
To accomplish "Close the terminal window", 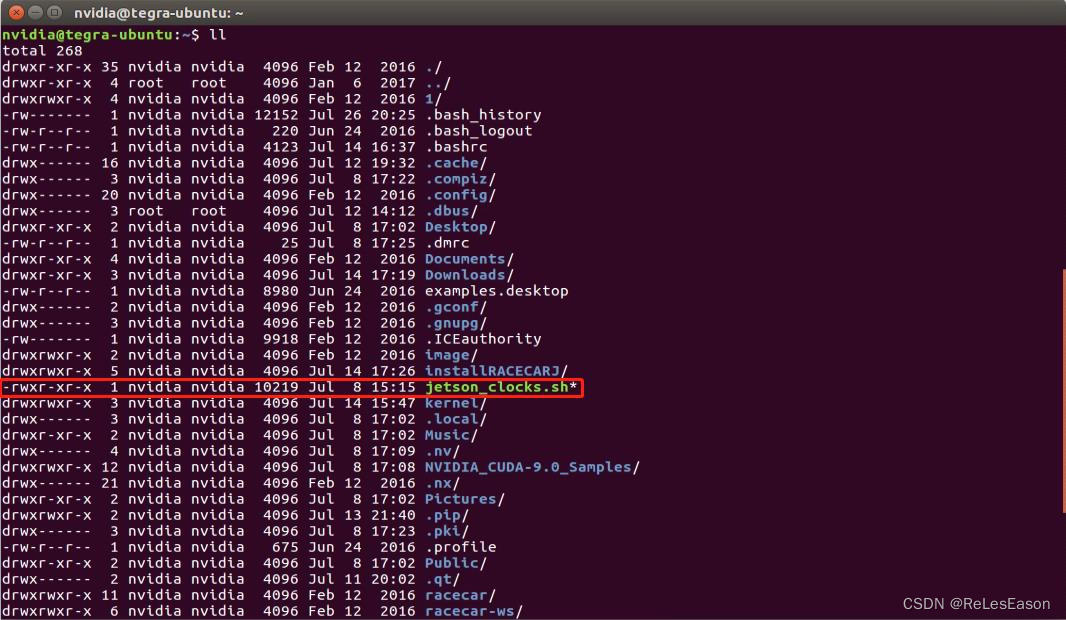I will pyautogui.click(x=16, y=12).
